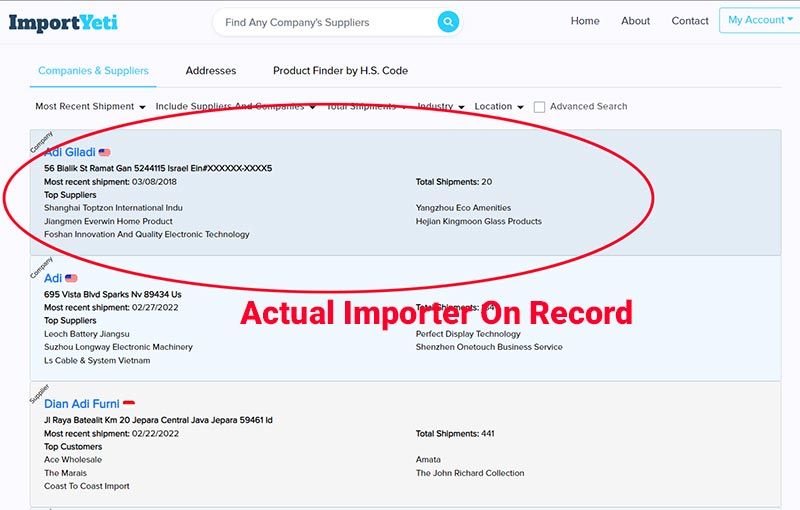800x510 pixels.
Task: Click customer The Marais
Action: (x=65, y=473)
